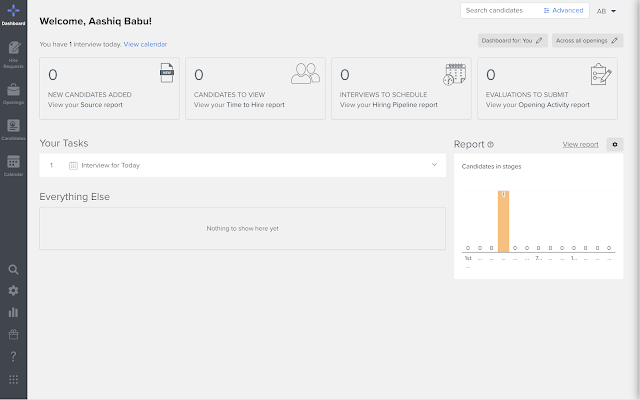Click the sidebar search magnifier icon
Viewport: 640px width, 400px height.
[x=13, y=270]
